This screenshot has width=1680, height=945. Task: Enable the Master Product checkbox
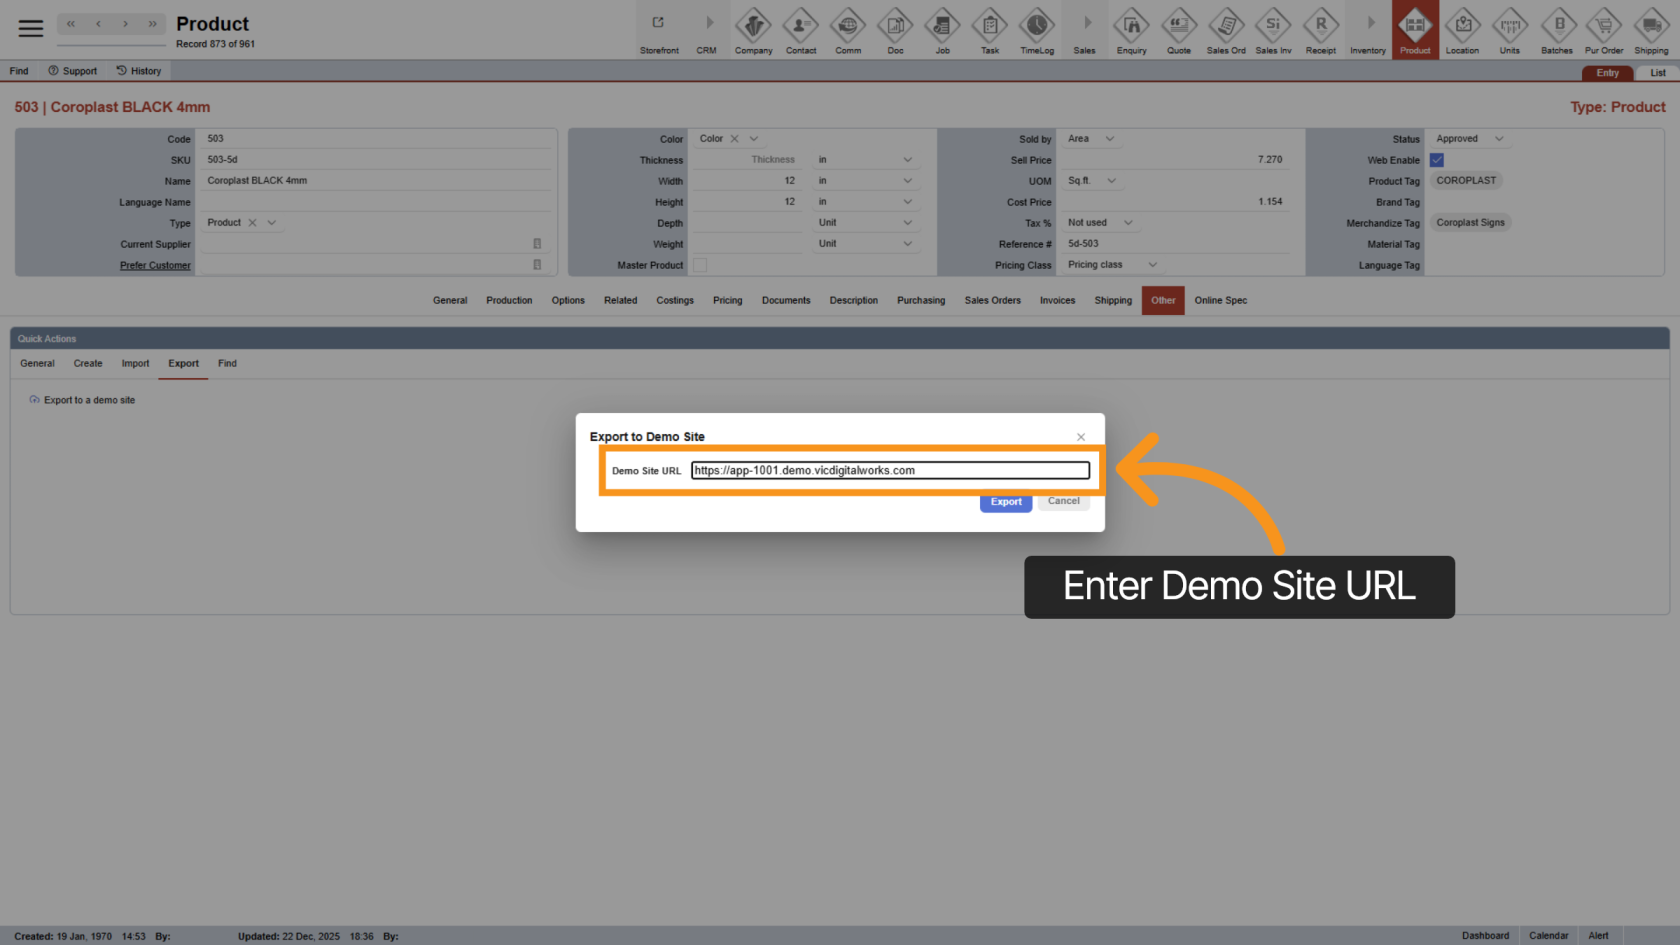click(x=700, y=265)
